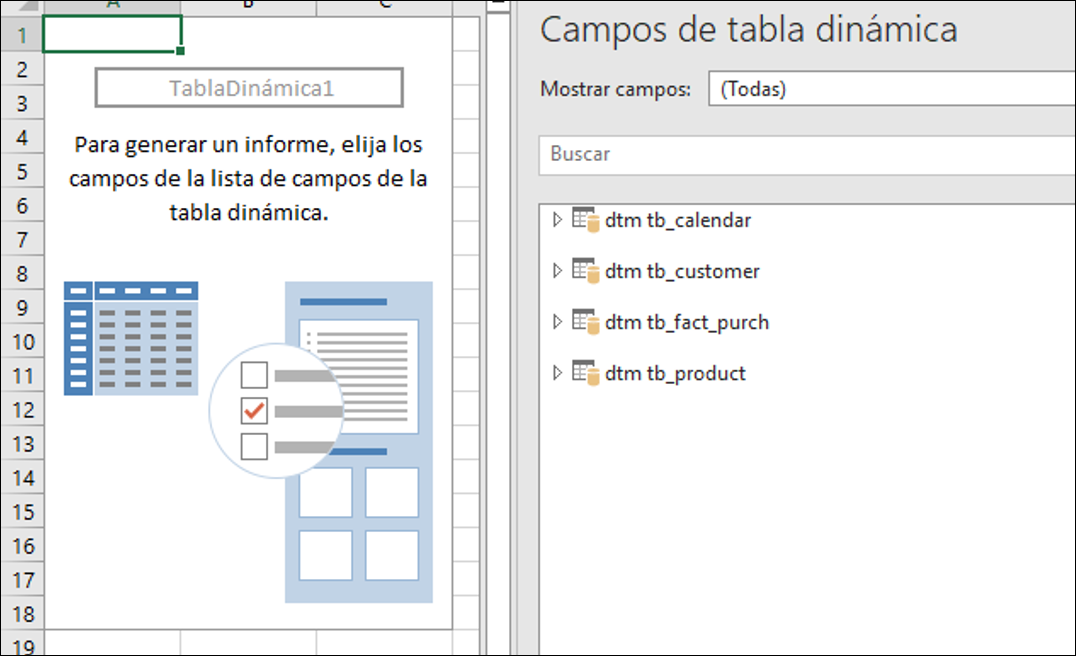The width and height of the screenshot is (1076, 656).
Task: Select row header 18
Action: click(23, 613)
